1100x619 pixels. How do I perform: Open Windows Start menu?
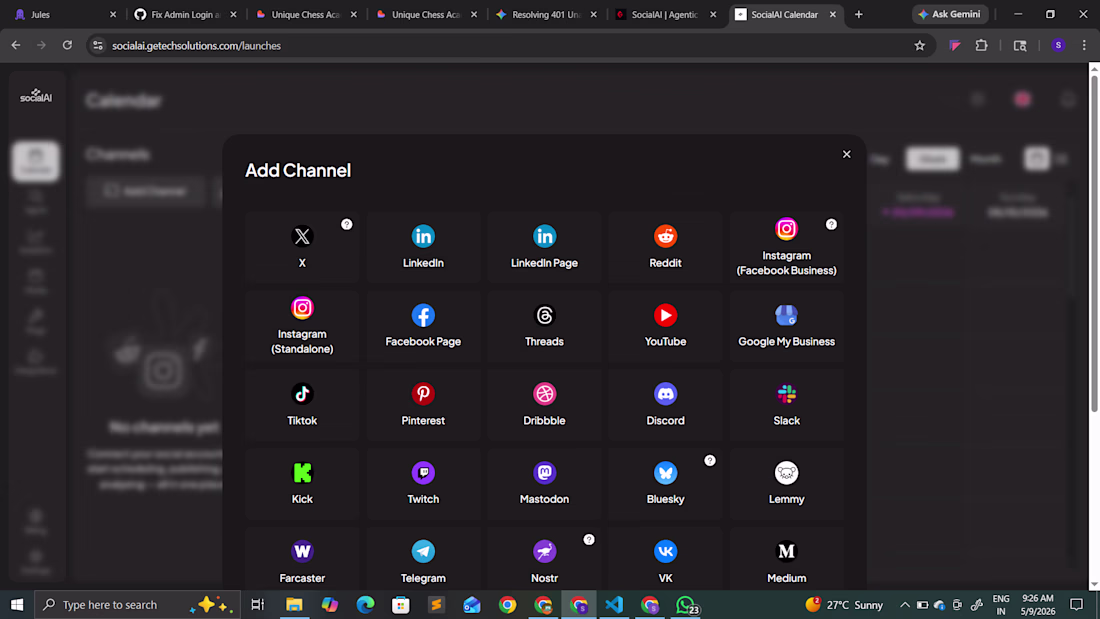(x=17, y=604)
